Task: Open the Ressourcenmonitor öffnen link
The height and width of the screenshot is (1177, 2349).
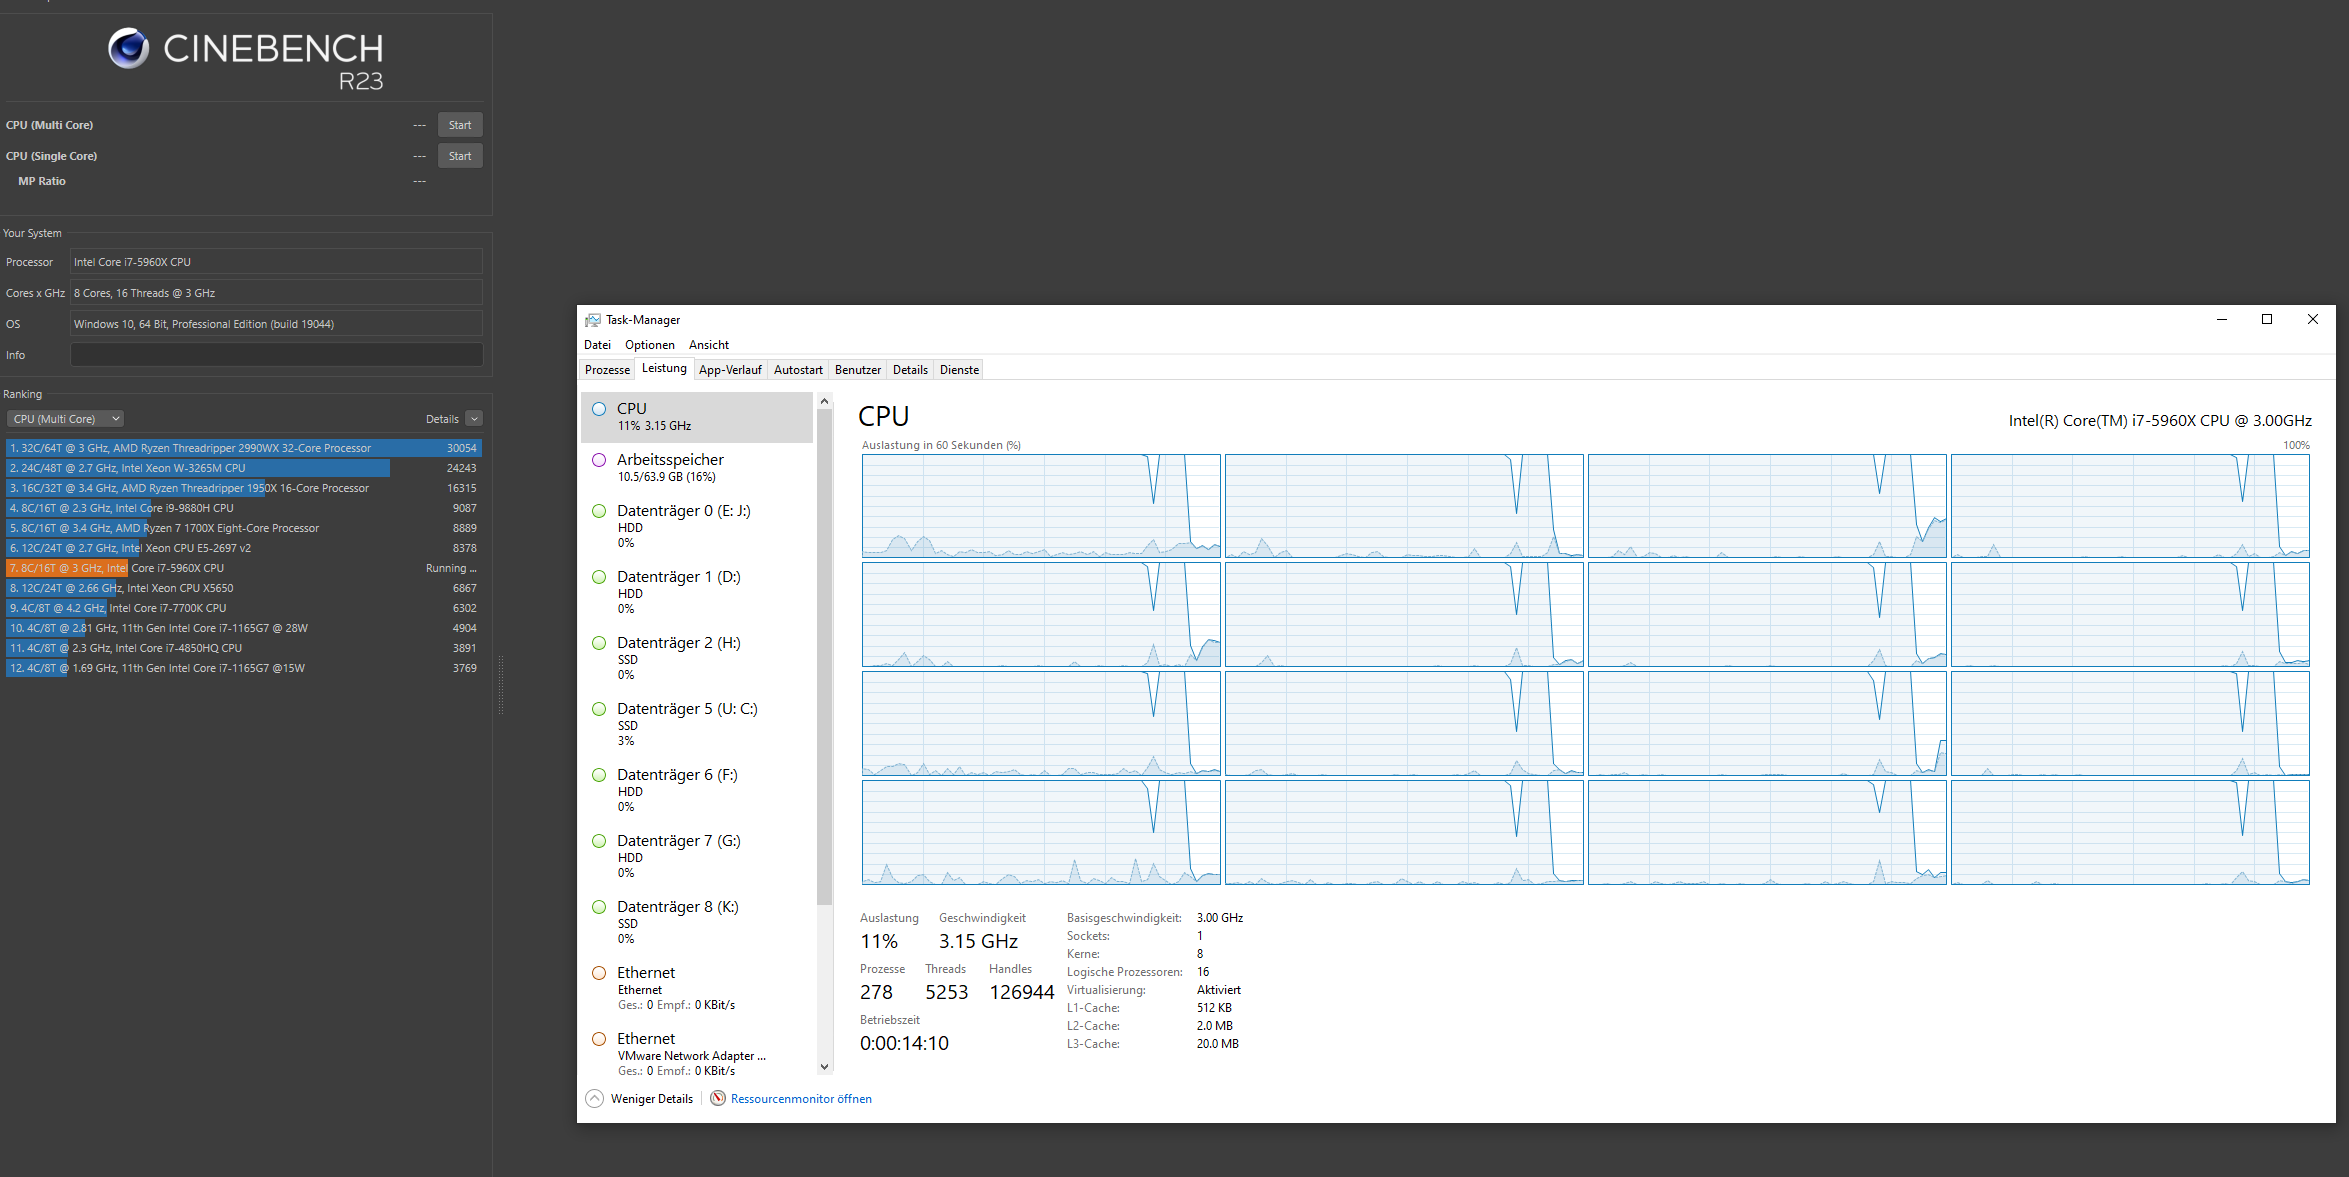Action: pos(801,1099)
